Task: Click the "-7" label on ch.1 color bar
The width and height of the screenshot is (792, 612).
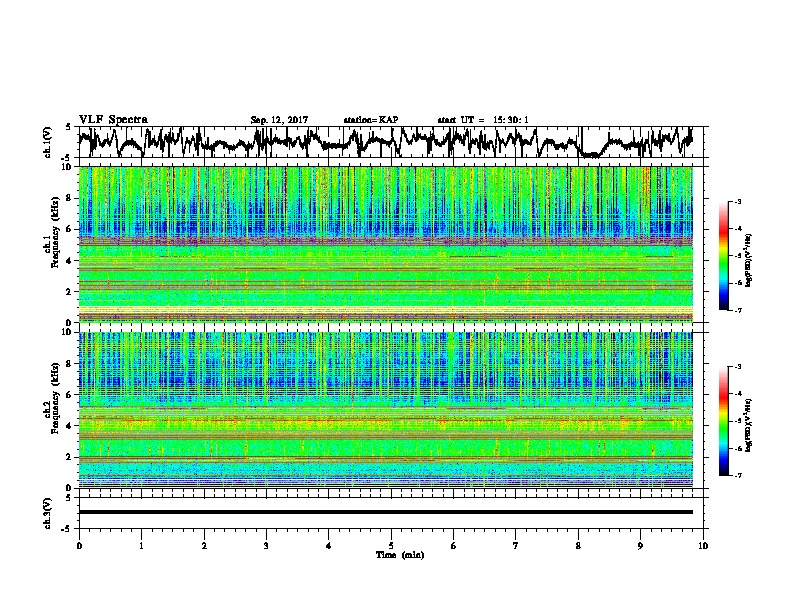Action: point(738,310)
